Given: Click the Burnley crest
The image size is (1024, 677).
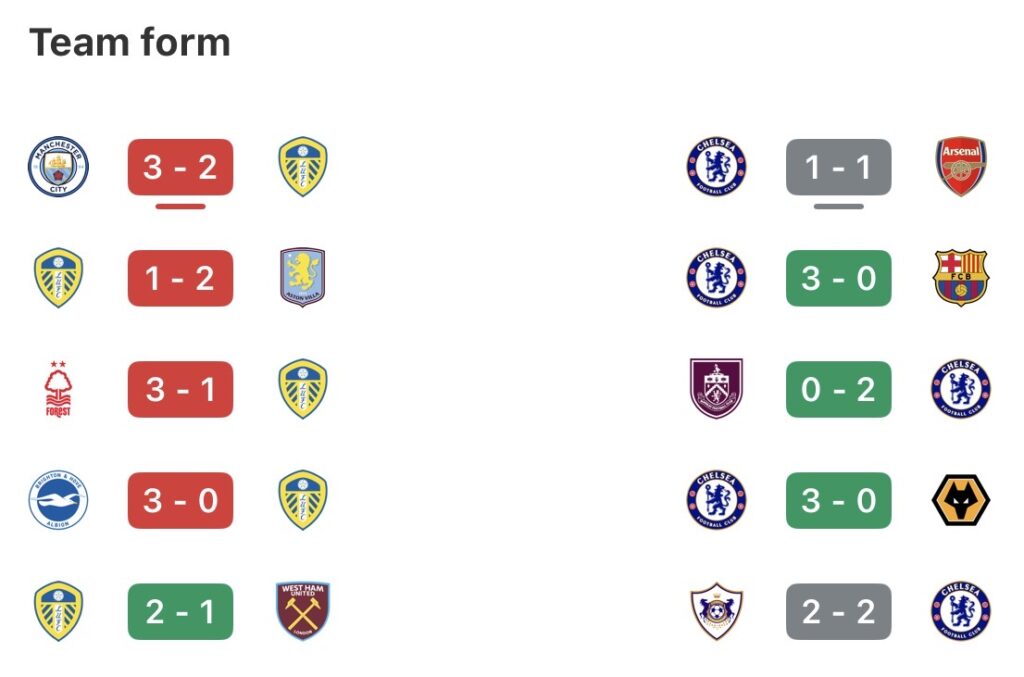Looking at the screenshot, I should tap(716, 389).
